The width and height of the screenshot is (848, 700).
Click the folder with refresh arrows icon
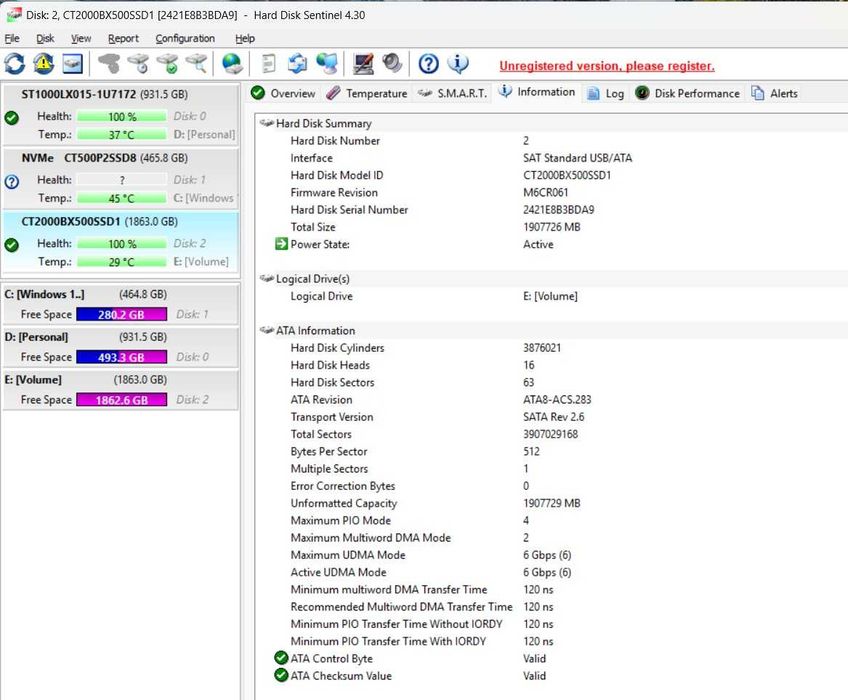[297, 64]
